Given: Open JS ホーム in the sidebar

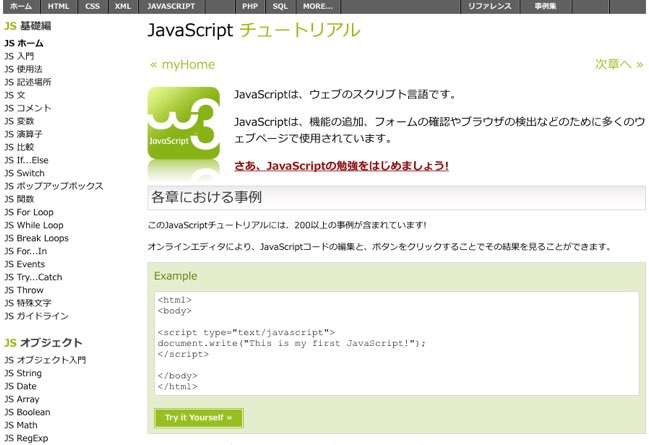Looking at the screenshot, I should click(24, 43).
